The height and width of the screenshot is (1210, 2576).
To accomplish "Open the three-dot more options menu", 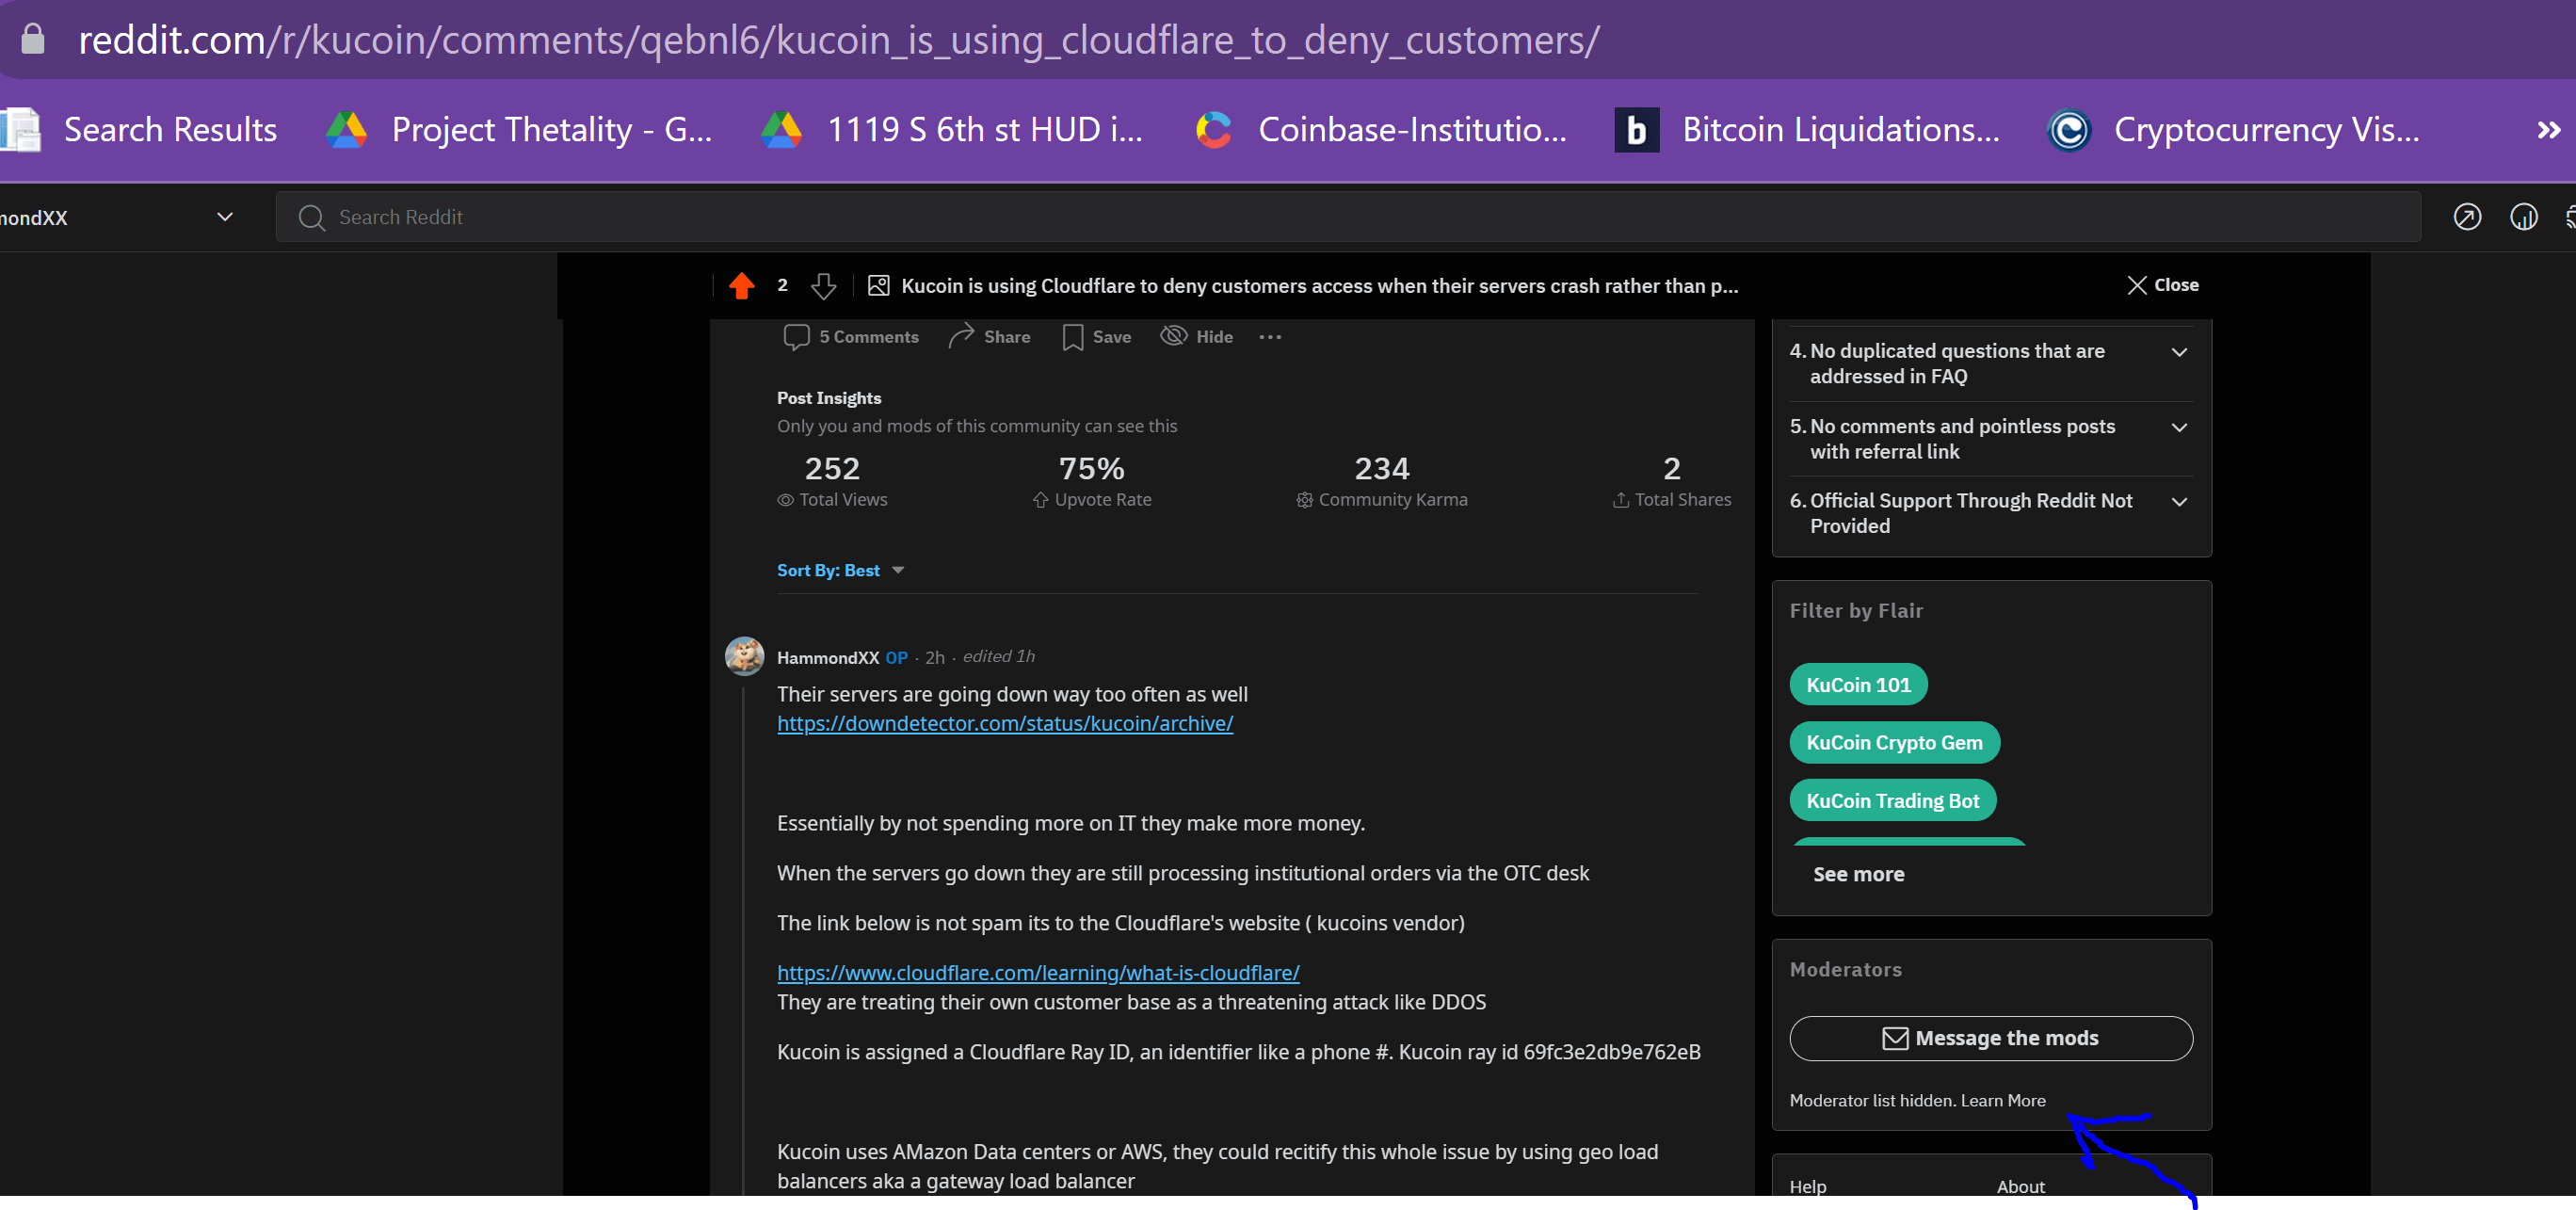I will (x=1270, y=337).
